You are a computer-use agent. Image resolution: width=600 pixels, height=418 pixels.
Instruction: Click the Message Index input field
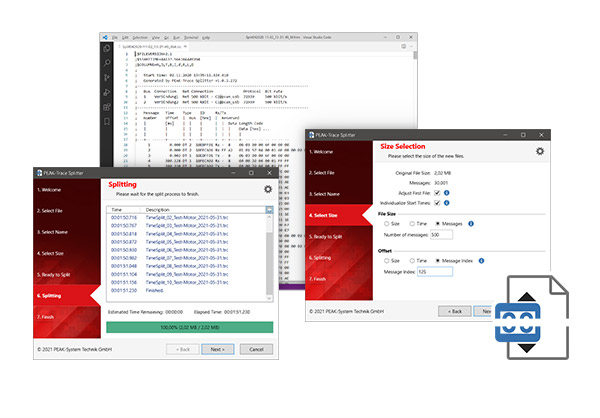pos(435,272)
